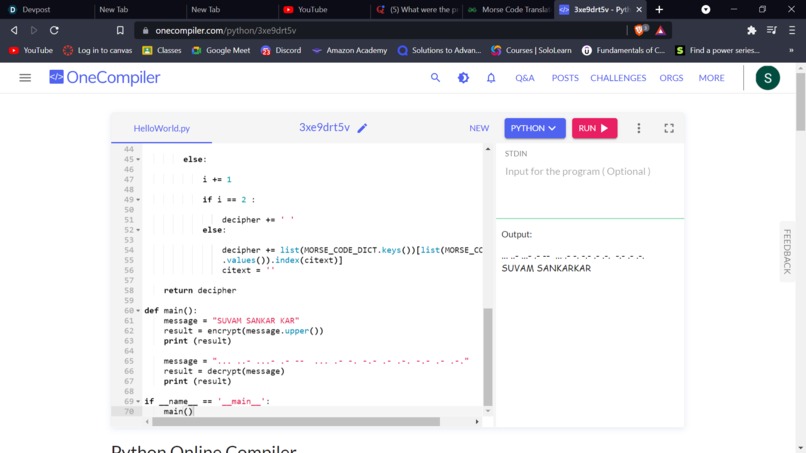This screenshot has height=453, width=806.
Task: Open CHALLENGES section
Action: 618,78
